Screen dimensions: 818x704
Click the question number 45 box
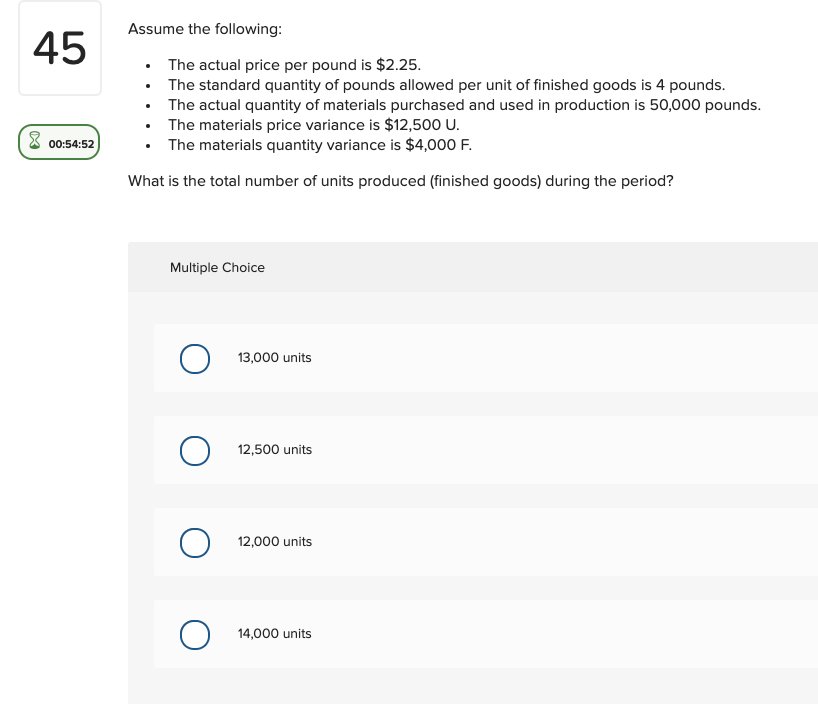tap(59, 47)
